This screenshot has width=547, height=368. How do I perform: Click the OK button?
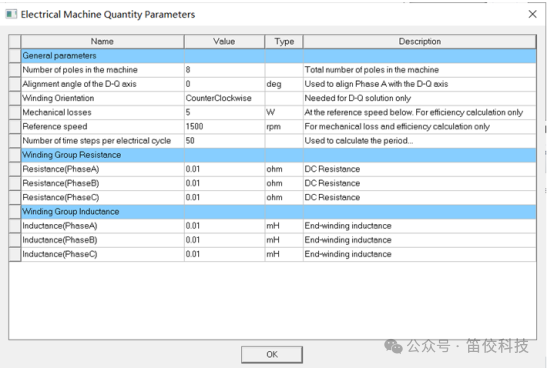coord(272,354)
